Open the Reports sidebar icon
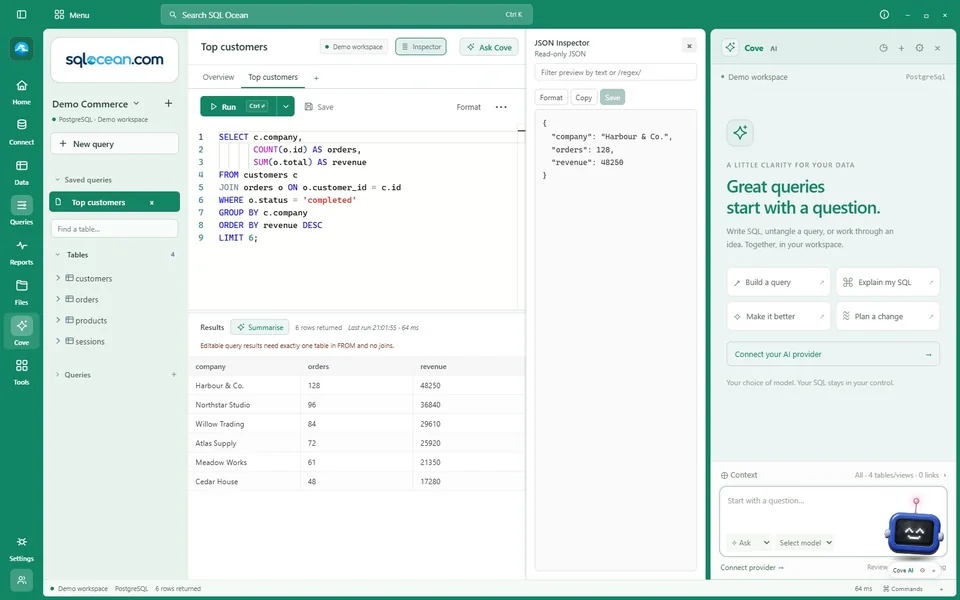 [x=21, y=252]
